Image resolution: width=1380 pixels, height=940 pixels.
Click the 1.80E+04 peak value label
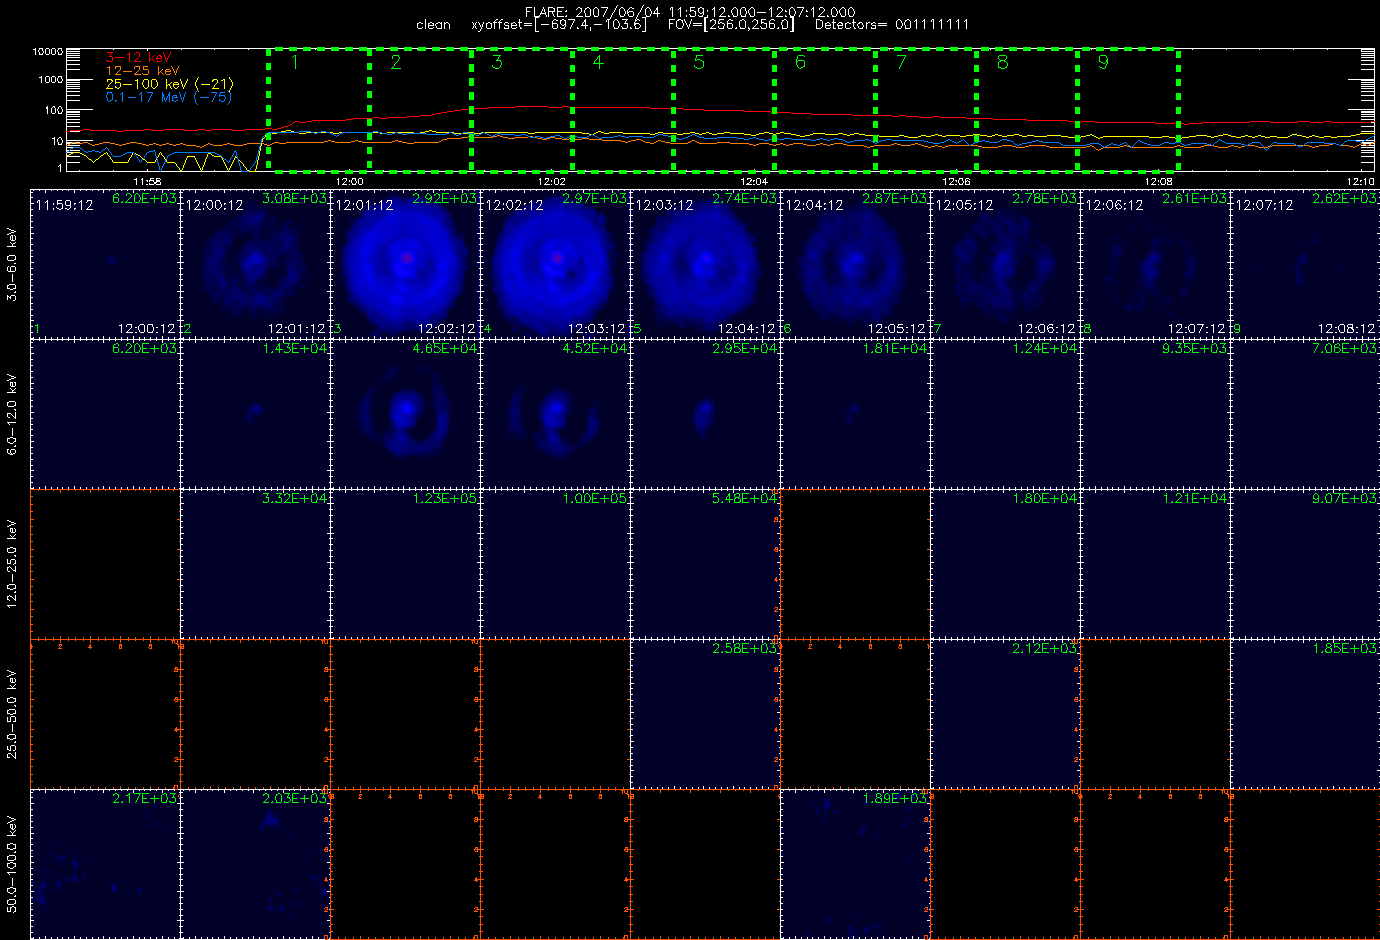pos(1045,499)
